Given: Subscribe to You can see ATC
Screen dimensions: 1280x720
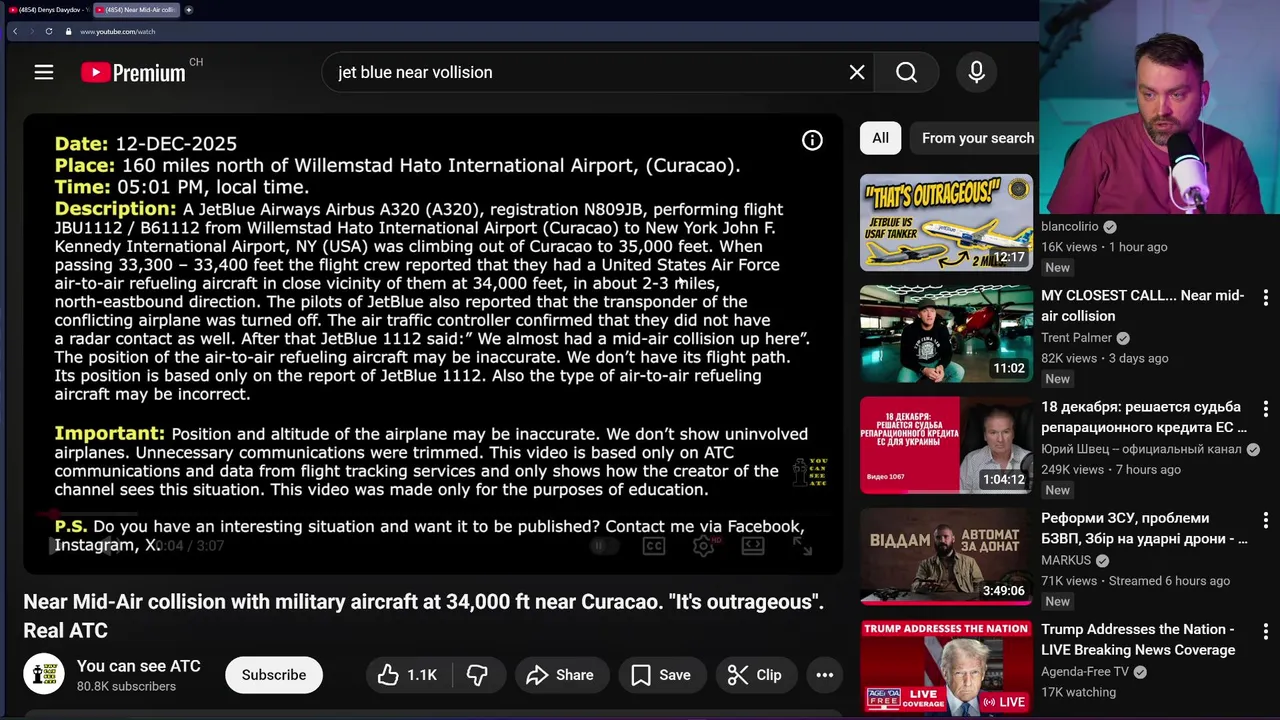Looking at the screenshot, I should point(274,675).
